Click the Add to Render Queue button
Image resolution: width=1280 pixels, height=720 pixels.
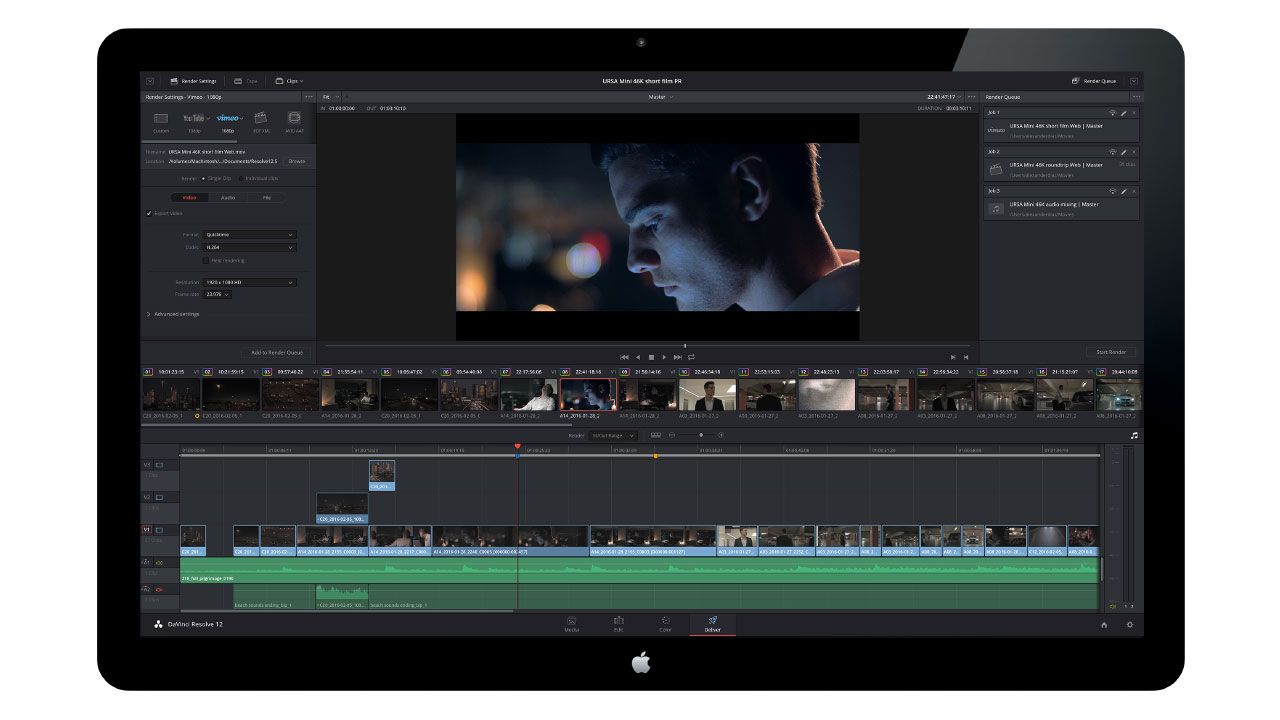(277, 353)
